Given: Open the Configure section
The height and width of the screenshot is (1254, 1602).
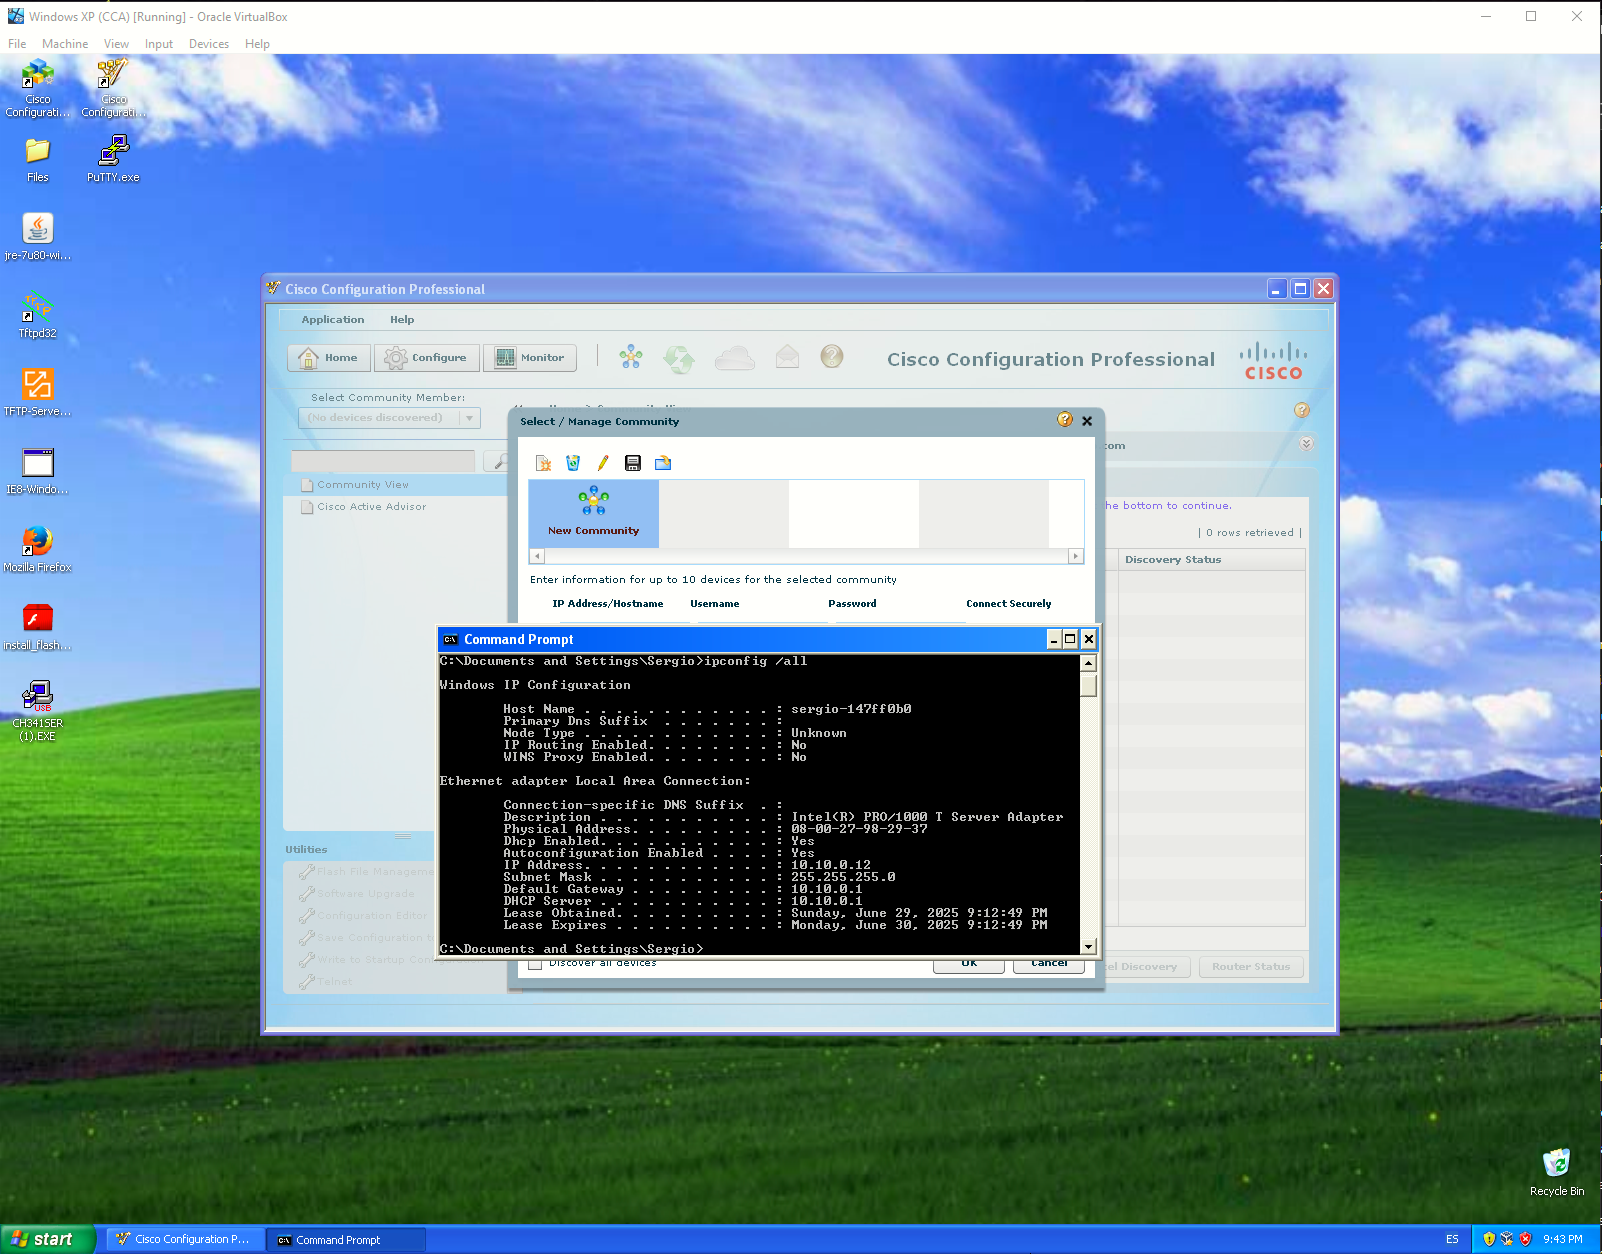Looking at the screenshot, I should pos(427,358).
